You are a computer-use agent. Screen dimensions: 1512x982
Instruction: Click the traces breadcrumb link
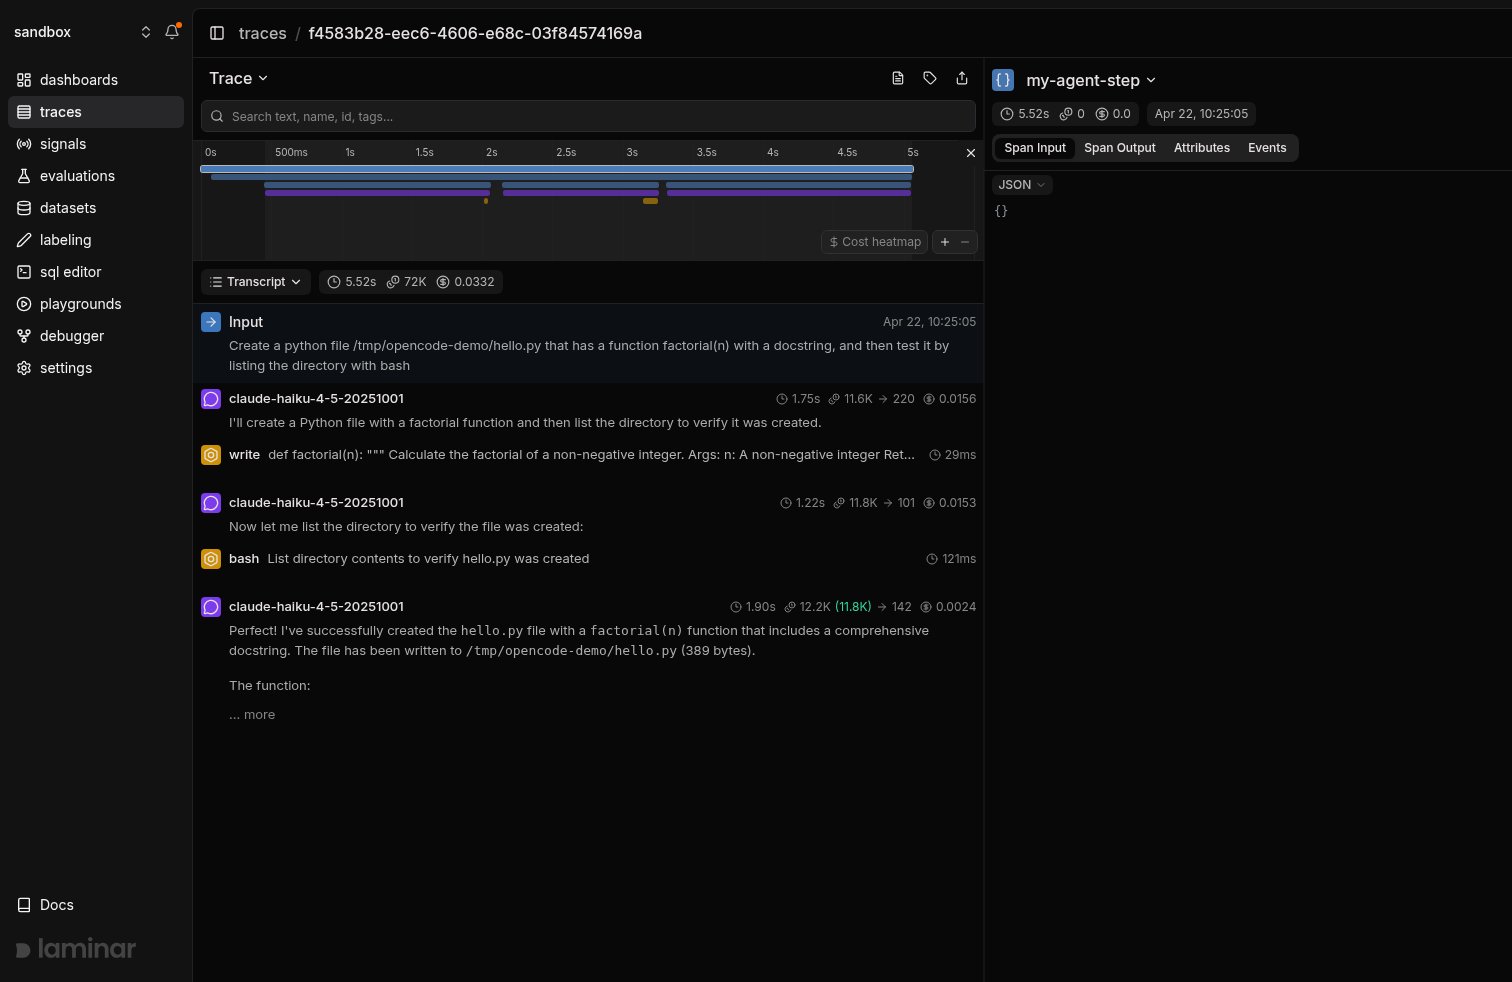pyautogui.click(x=263, y=33)
